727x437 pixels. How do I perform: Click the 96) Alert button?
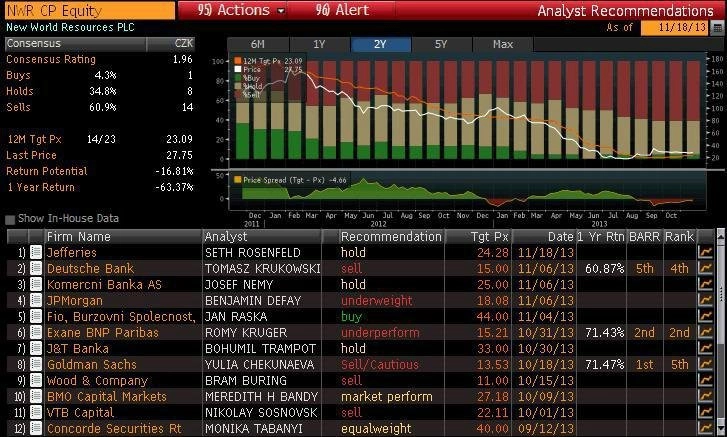(x=342, y=10)
